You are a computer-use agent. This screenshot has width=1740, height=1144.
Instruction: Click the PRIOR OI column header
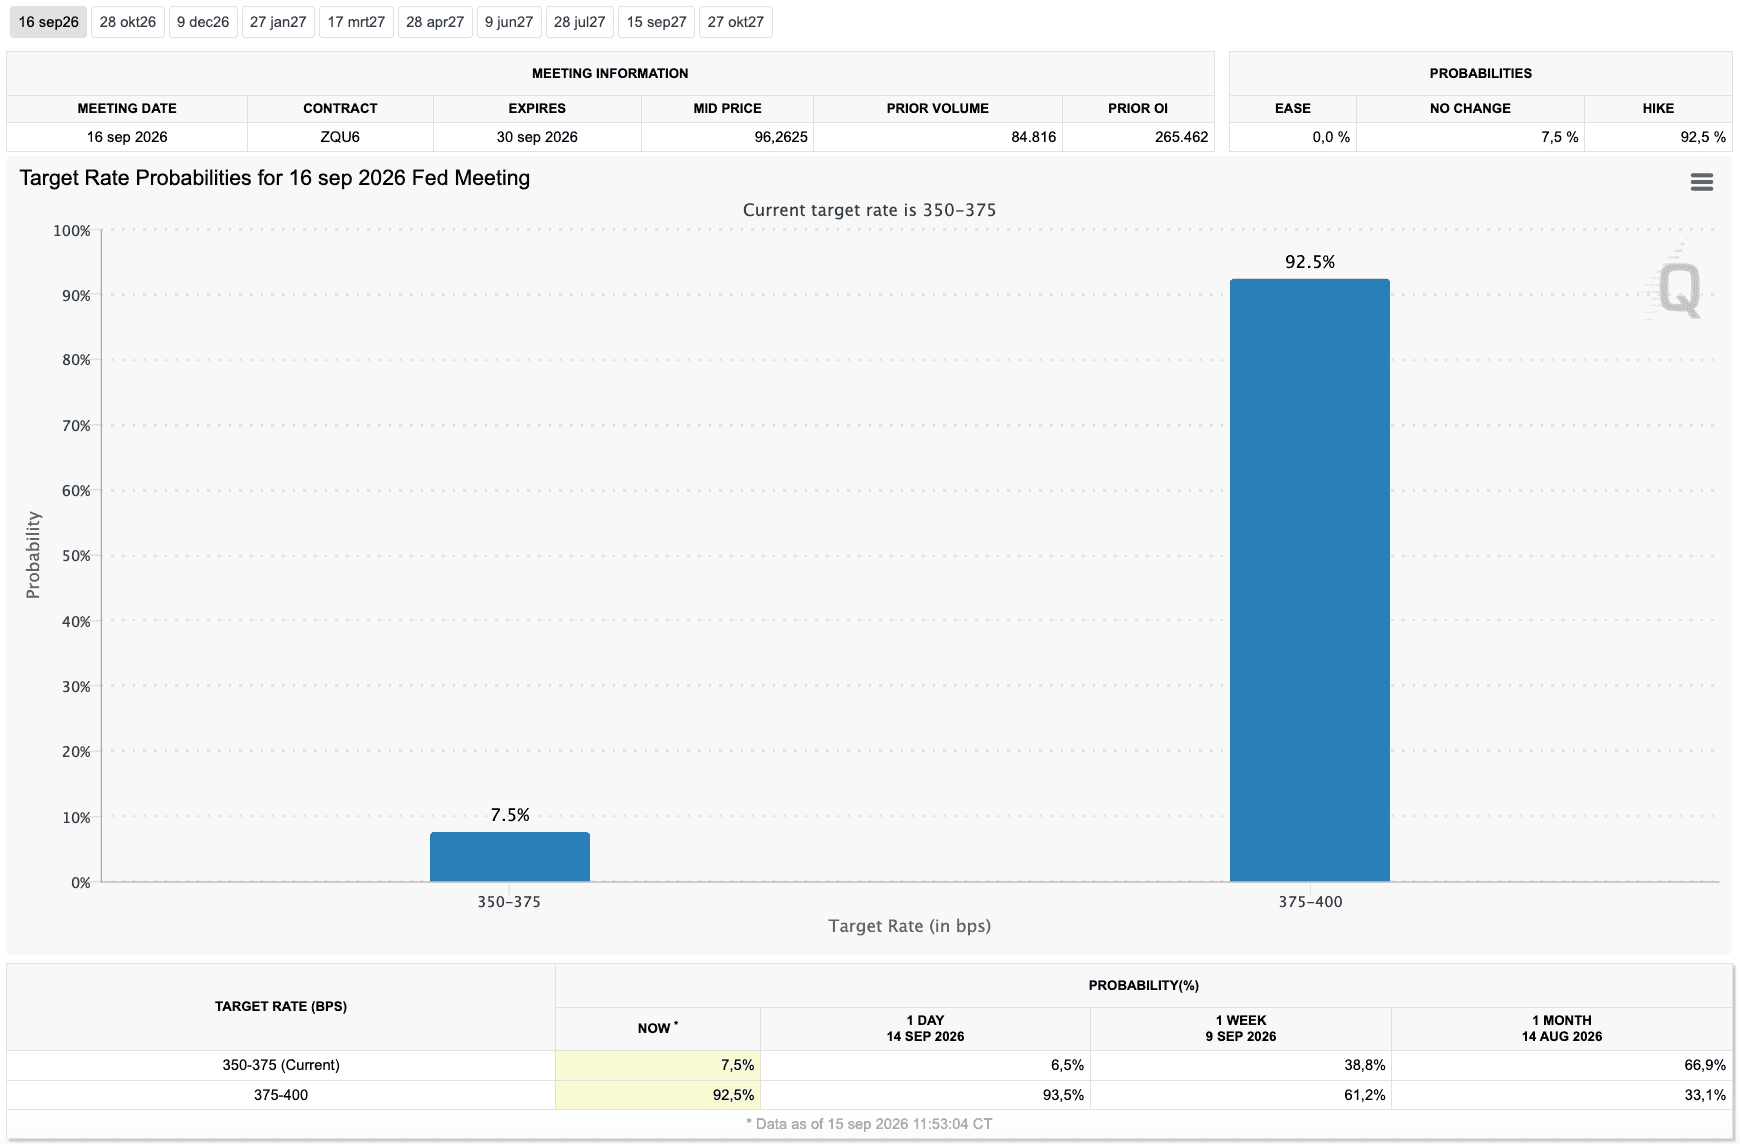tap(1138, 108)
